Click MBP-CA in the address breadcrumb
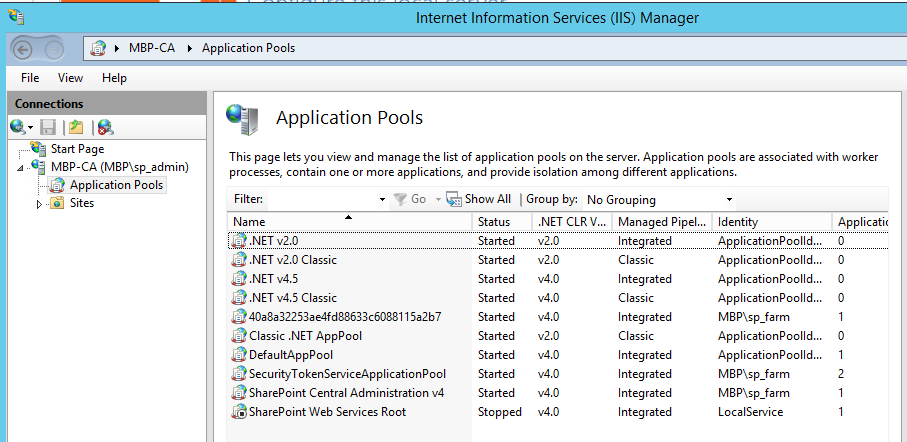907x442 pixels. pyautogui.click(x=152, y=48)
